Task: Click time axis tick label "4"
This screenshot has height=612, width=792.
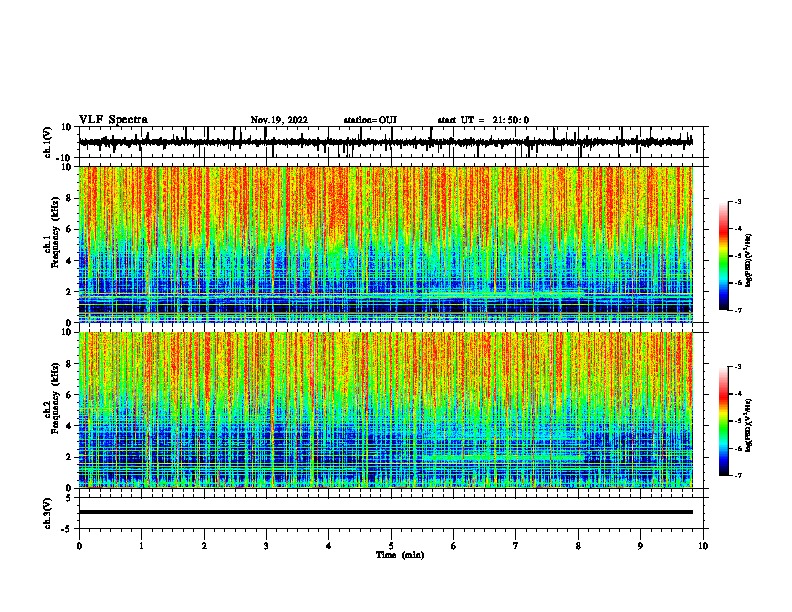Action: coord(329,546)
